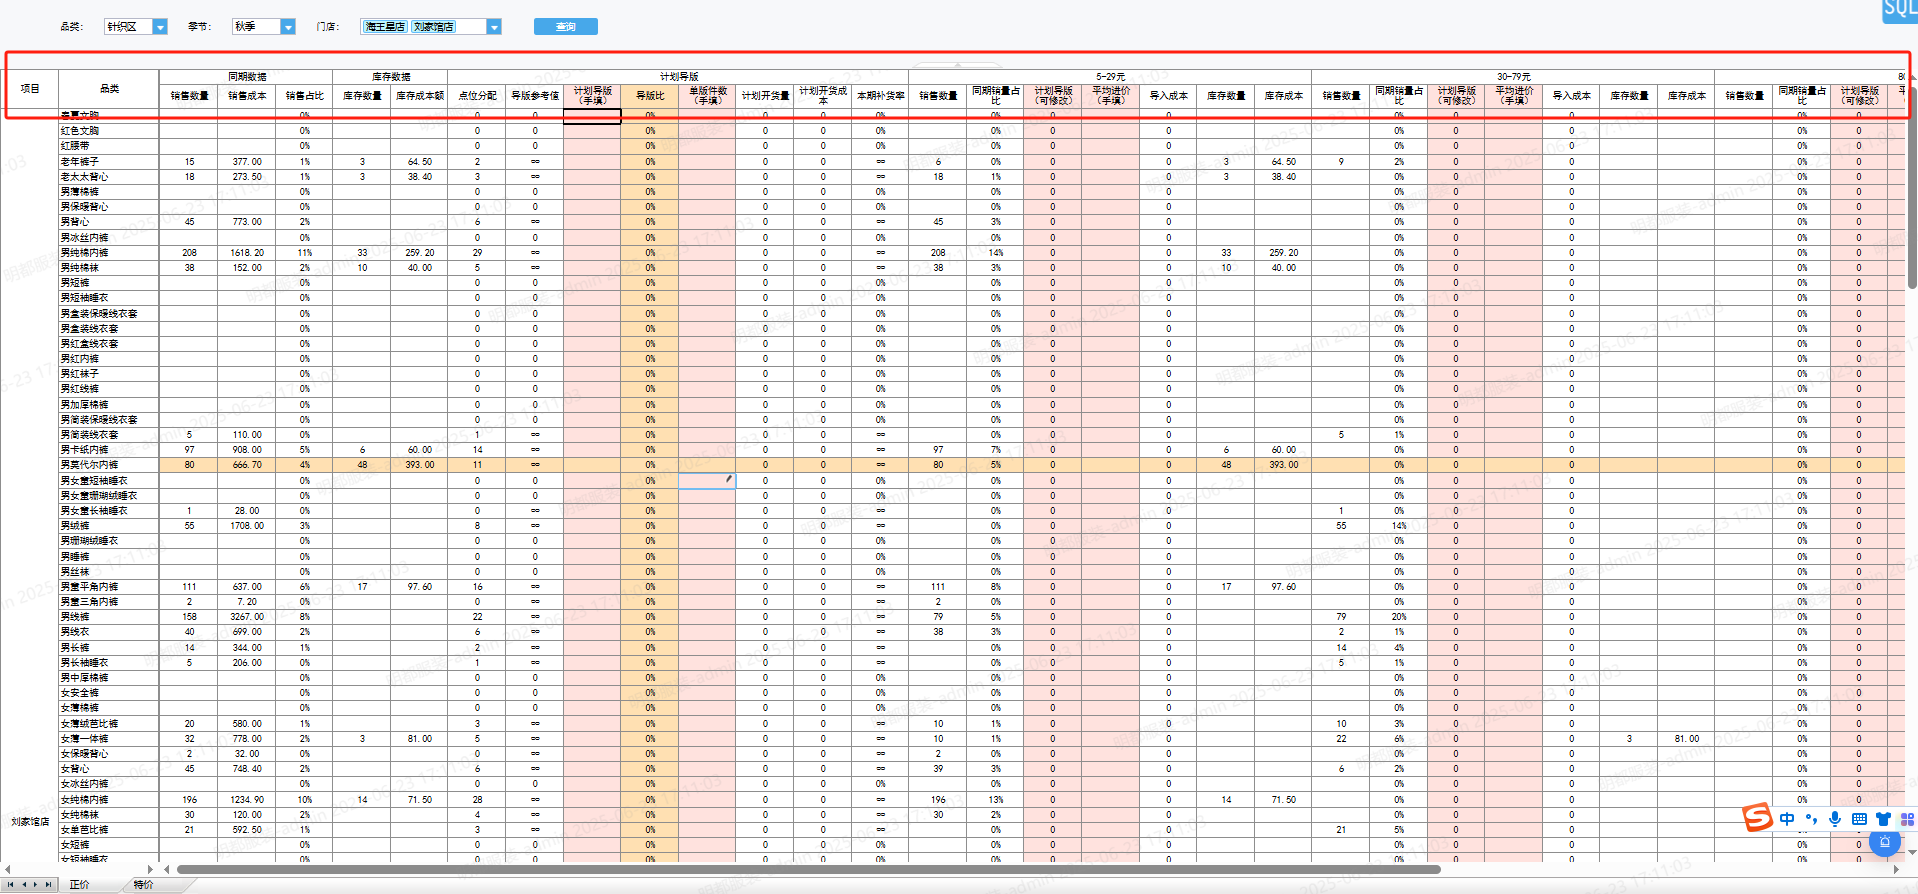Screen dimensions: 1918x894
Task: Click the 导版参考值 column header
Action: [535, 96]
